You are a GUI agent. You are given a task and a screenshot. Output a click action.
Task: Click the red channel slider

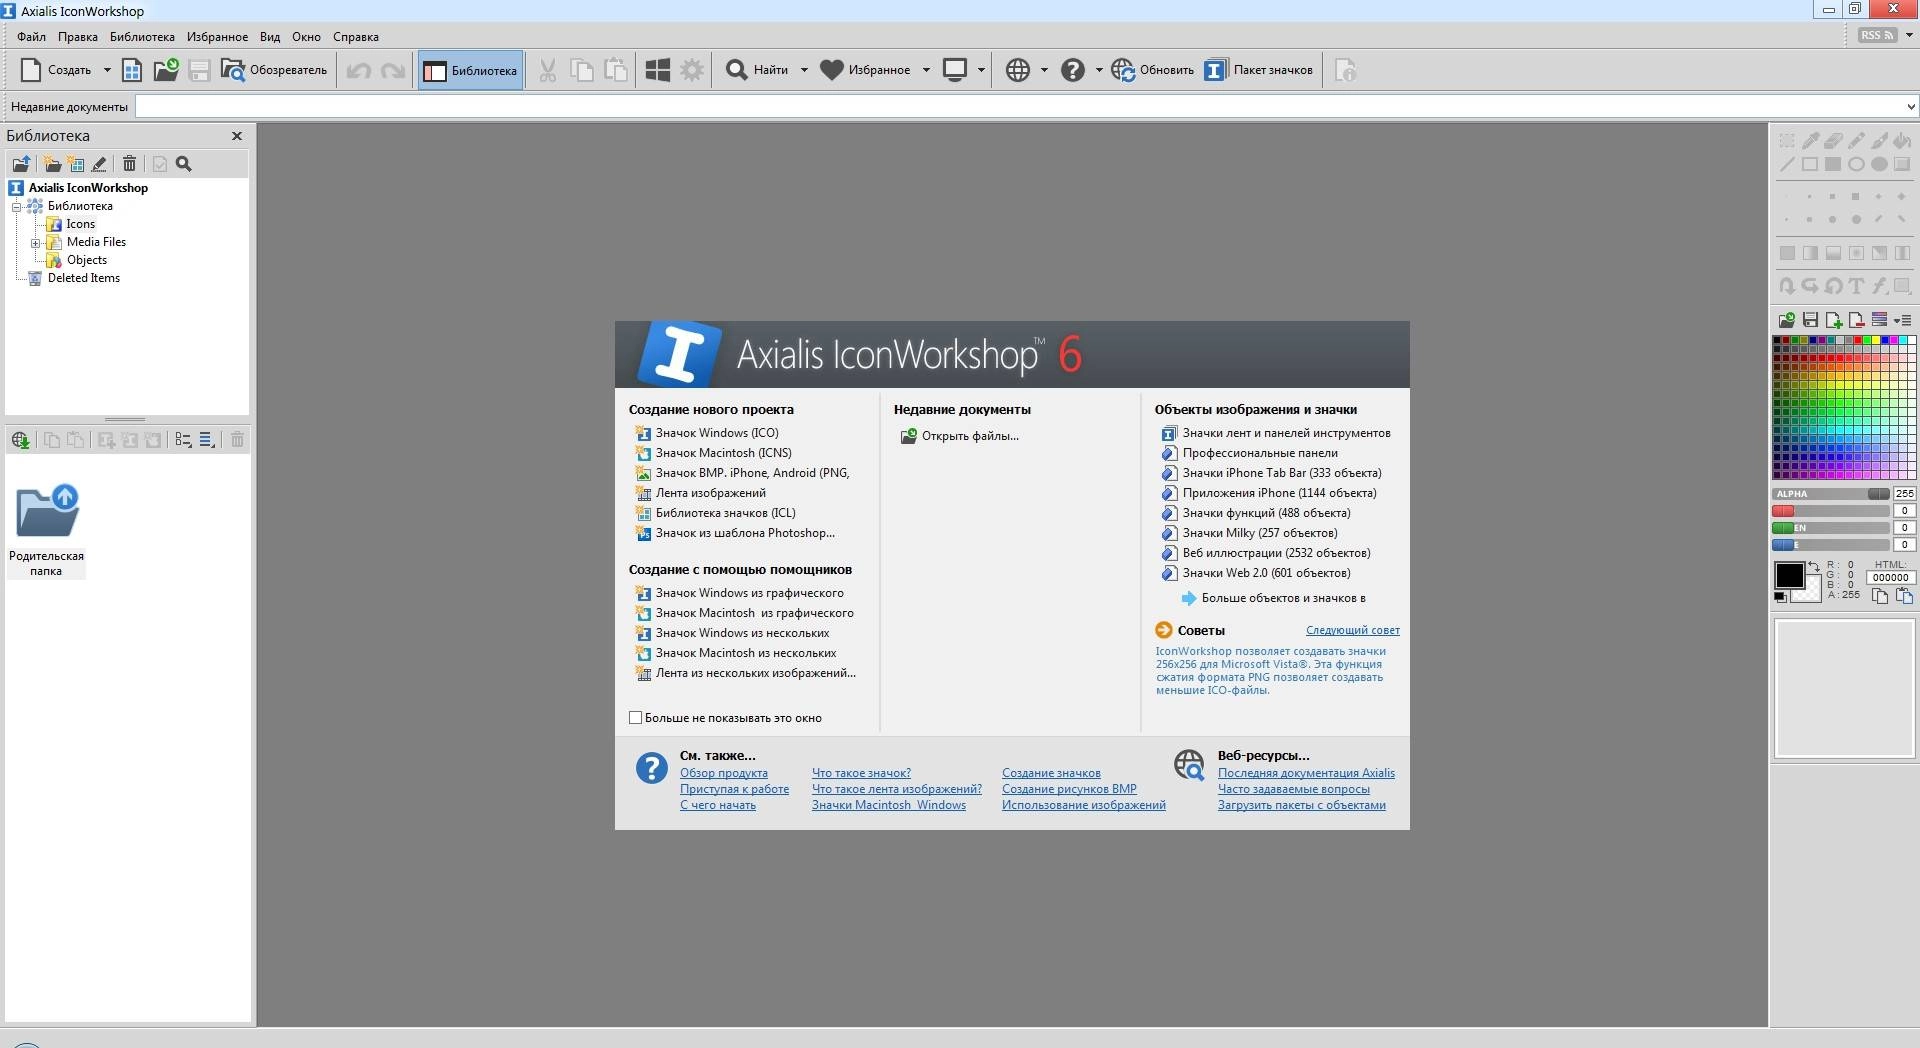tap(1830, 511)
